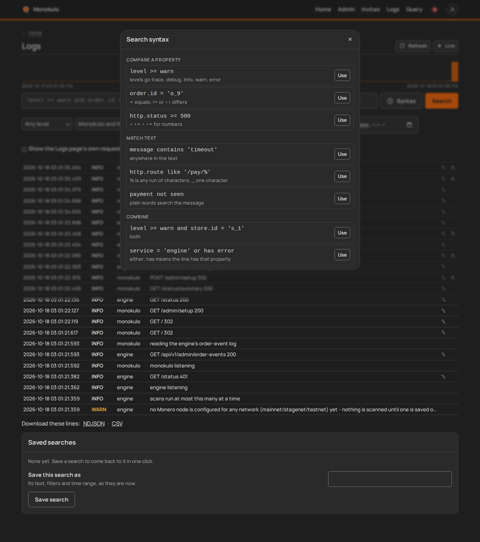
Task: Open trace link for 'GET /api/v1/admin/order-events 200' row
Action: click(443, 355)
